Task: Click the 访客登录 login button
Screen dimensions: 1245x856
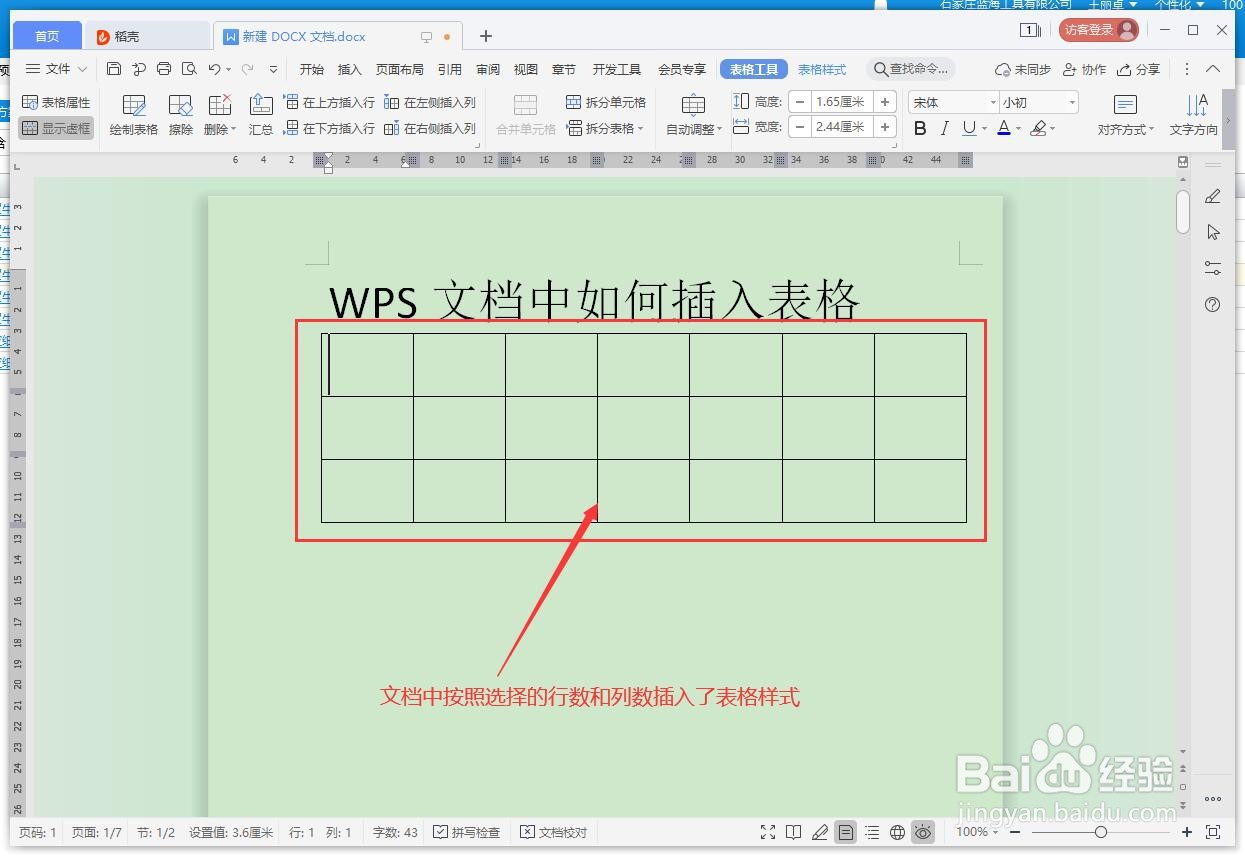Action: pos(1098,30)
